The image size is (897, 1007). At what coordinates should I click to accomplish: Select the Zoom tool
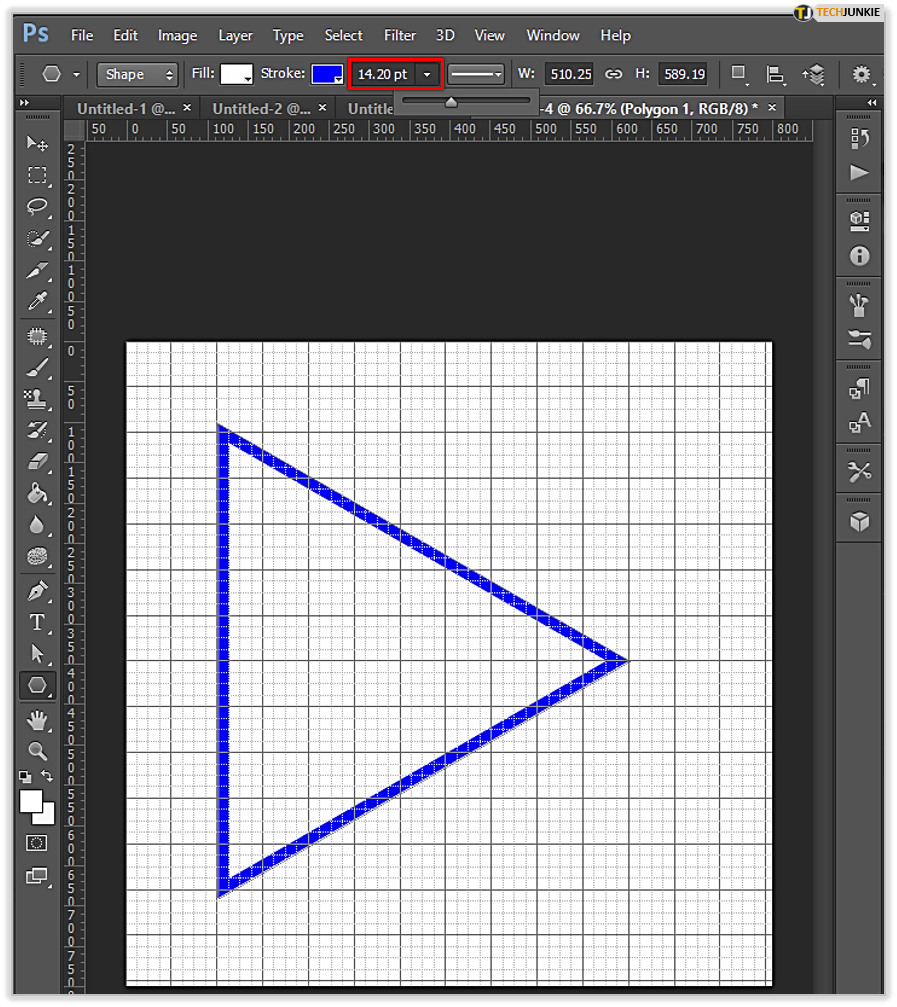pos(37,750)
